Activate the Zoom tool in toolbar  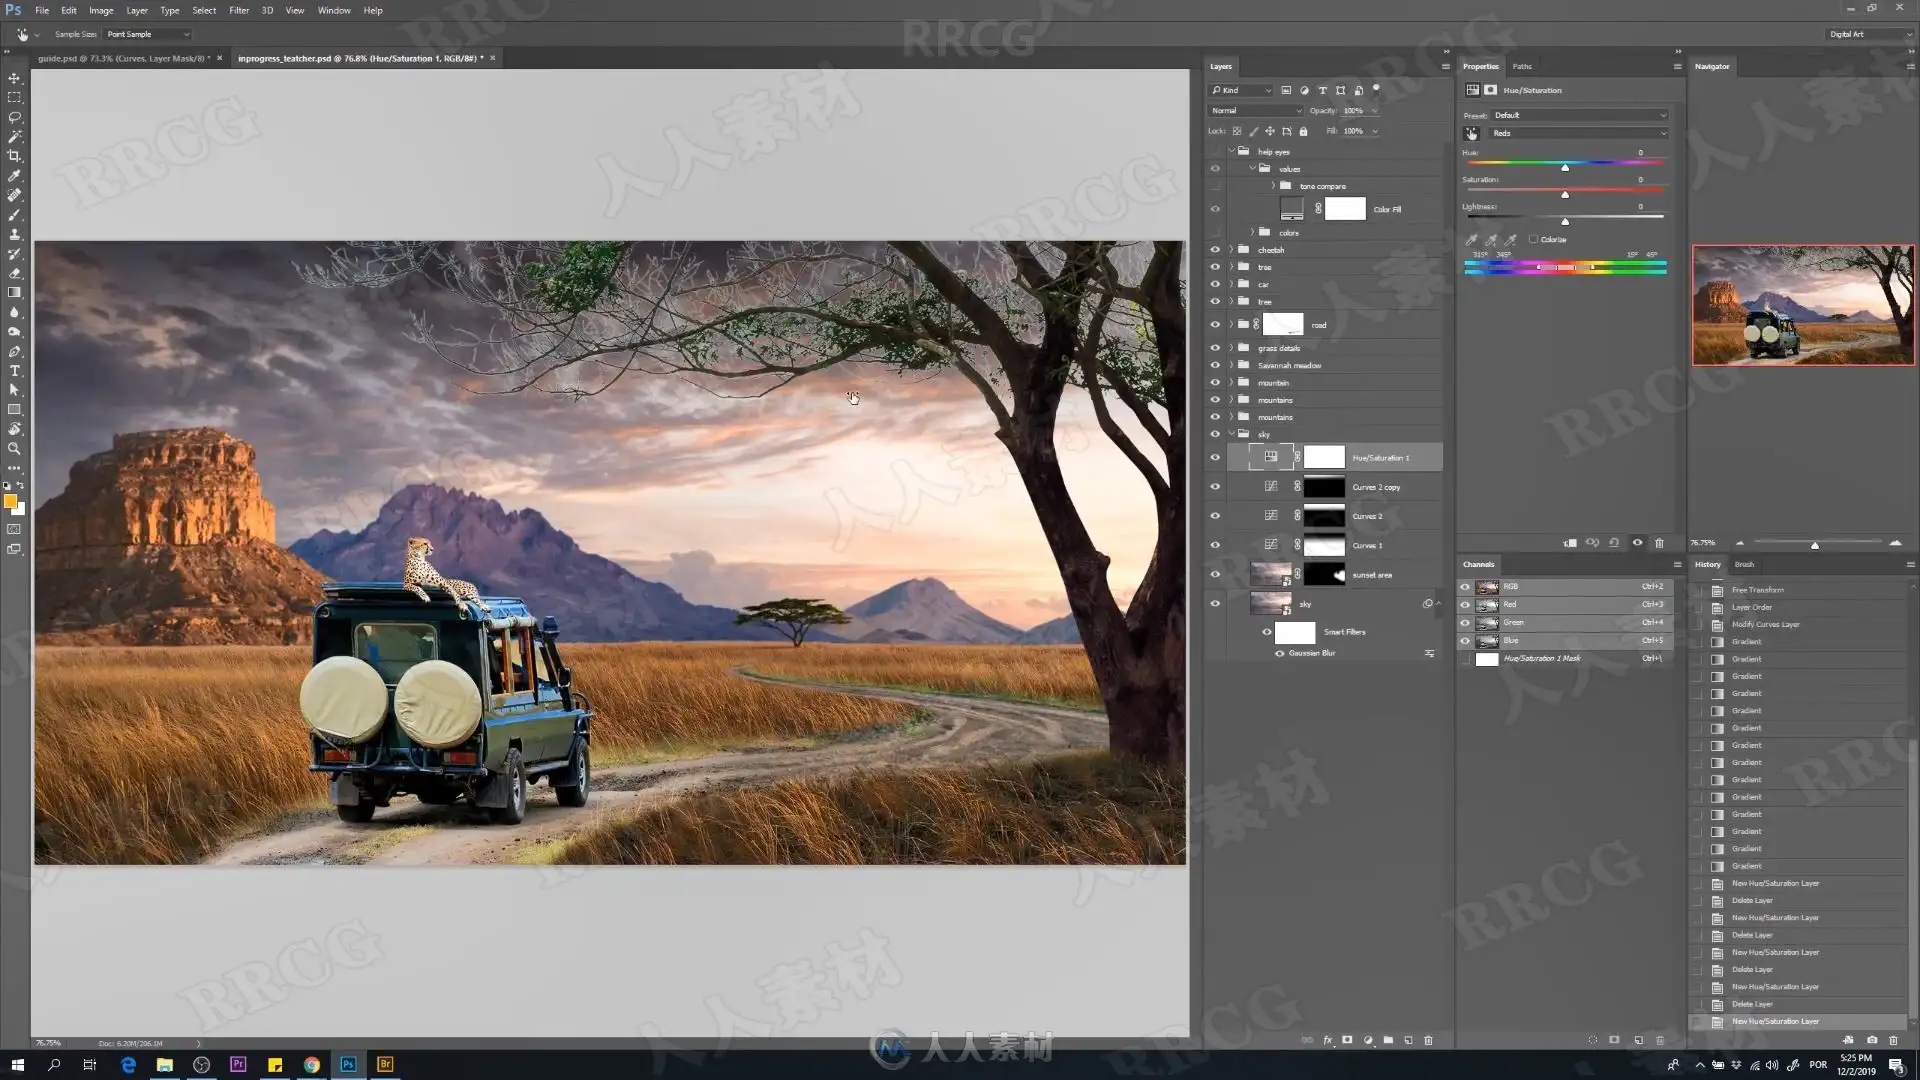[x=14, y=449]
